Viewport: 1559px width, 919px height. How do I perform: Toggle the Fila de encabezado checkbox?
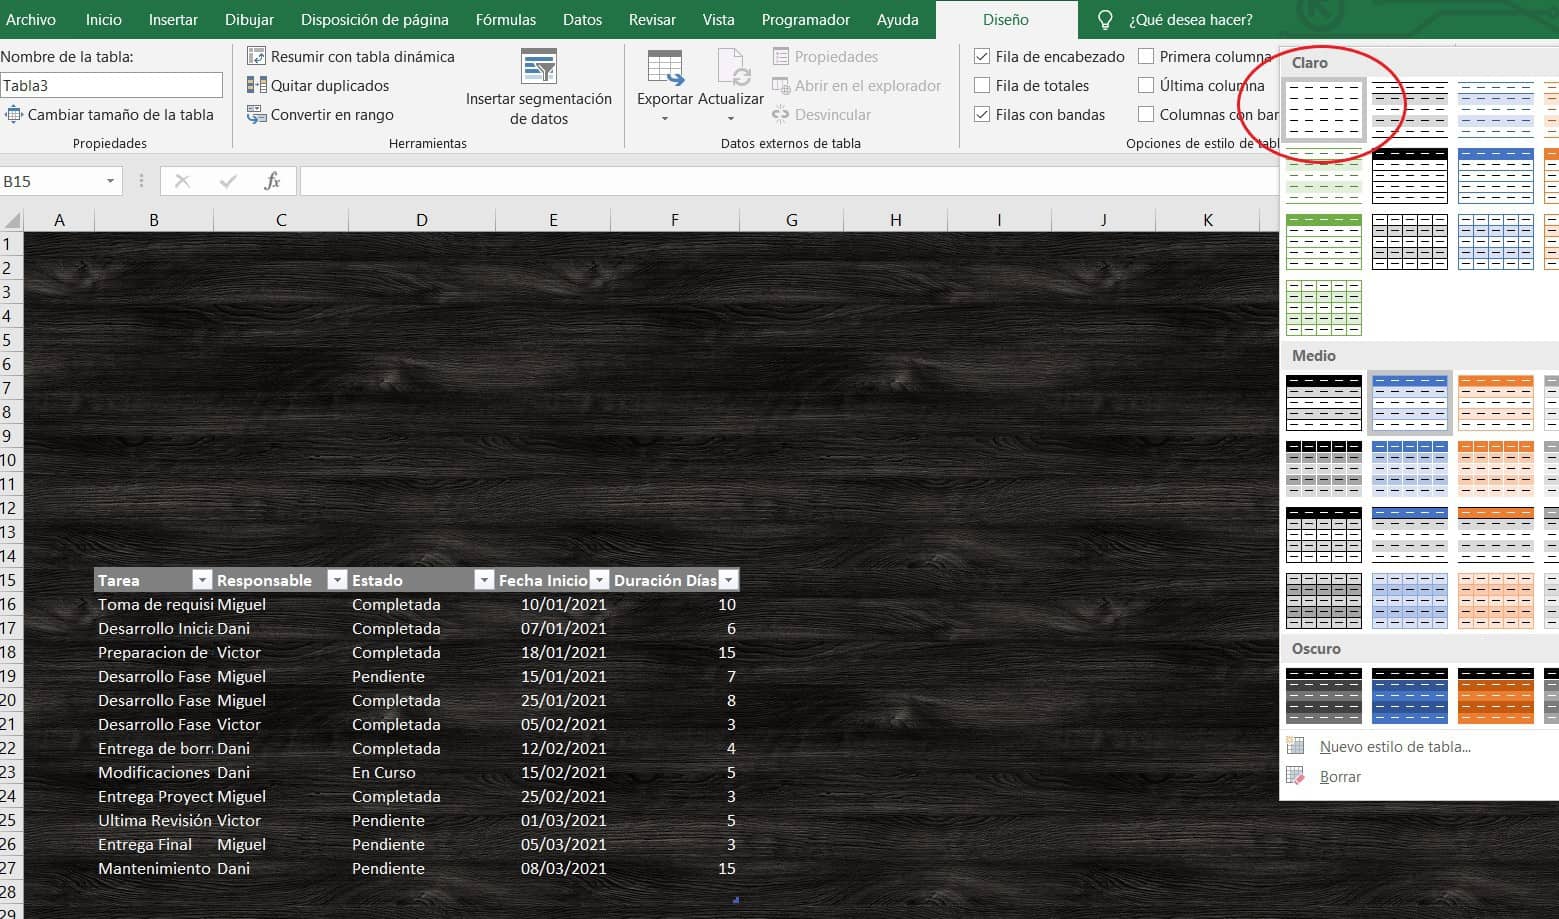[982, 56]
